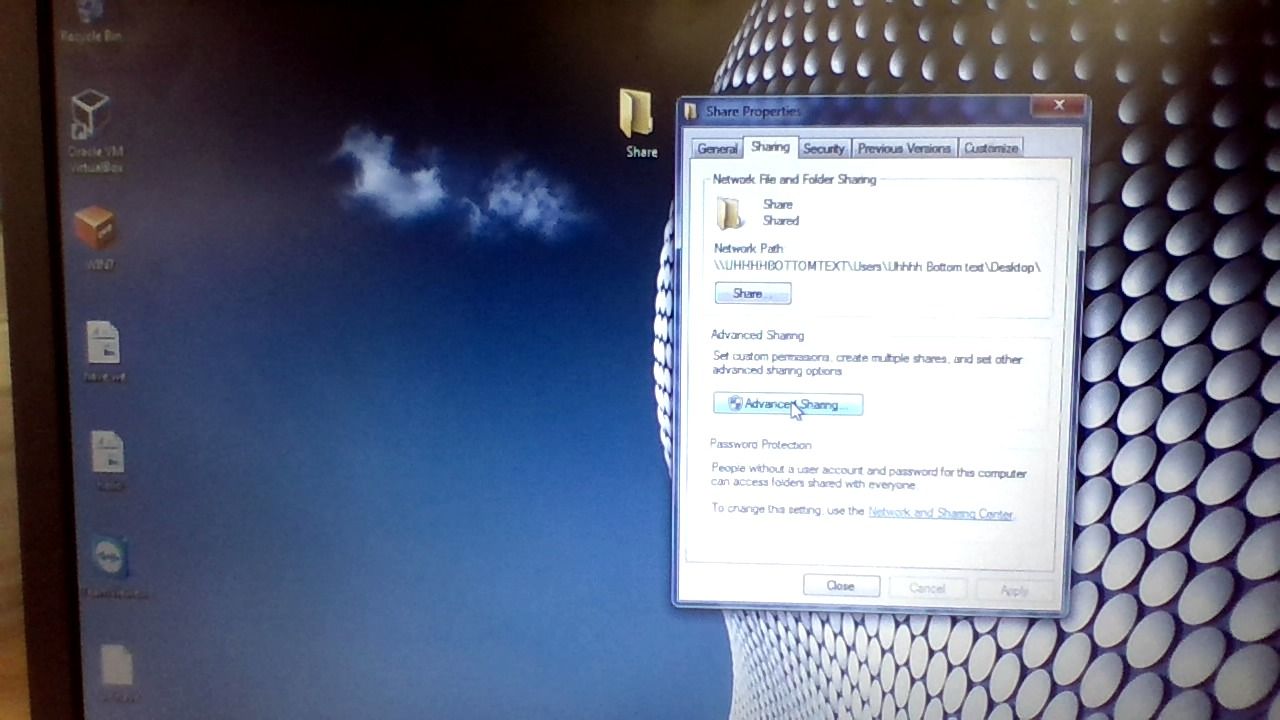Viewport: 1280px width, 720px height.
Task: Switch to the Security tab
Action: click(x=823, y=147)
